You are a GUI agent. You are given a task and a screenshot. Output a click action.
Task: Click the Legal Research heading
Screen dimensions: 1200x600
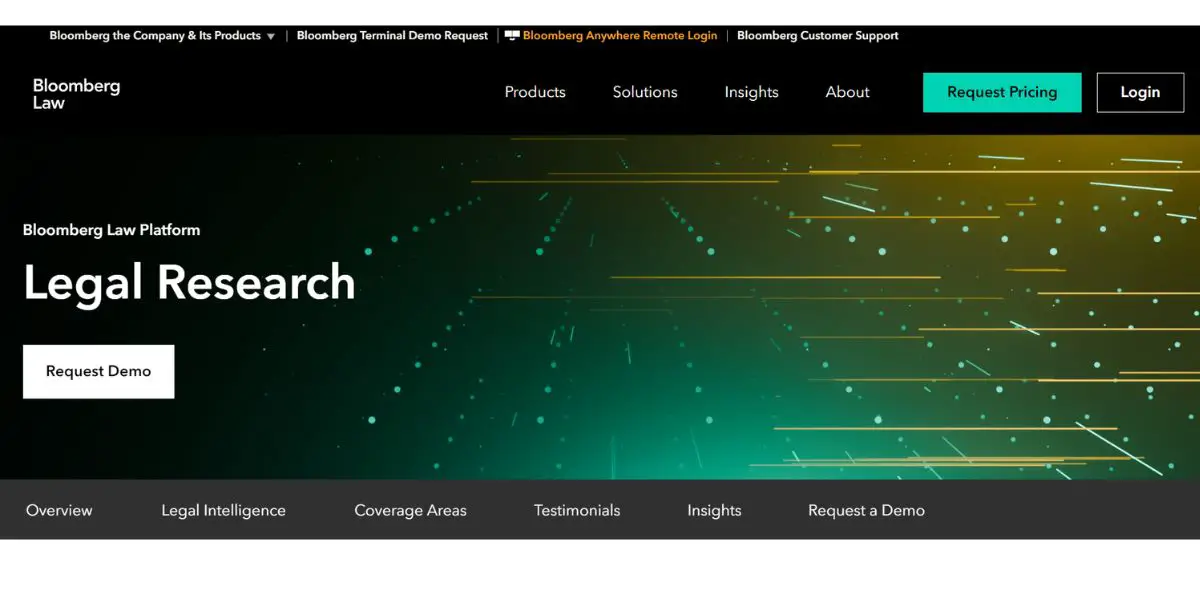(x=190, y=283)
